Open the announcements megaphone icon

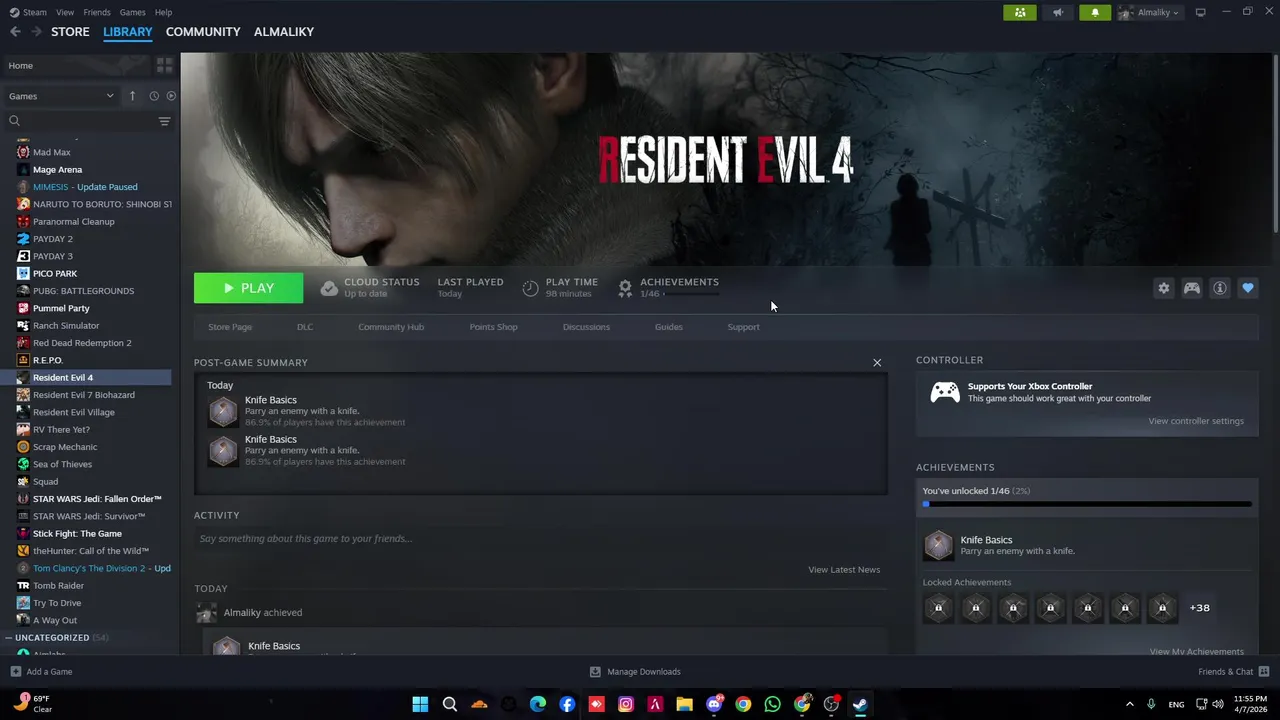tap(1057, 12)
